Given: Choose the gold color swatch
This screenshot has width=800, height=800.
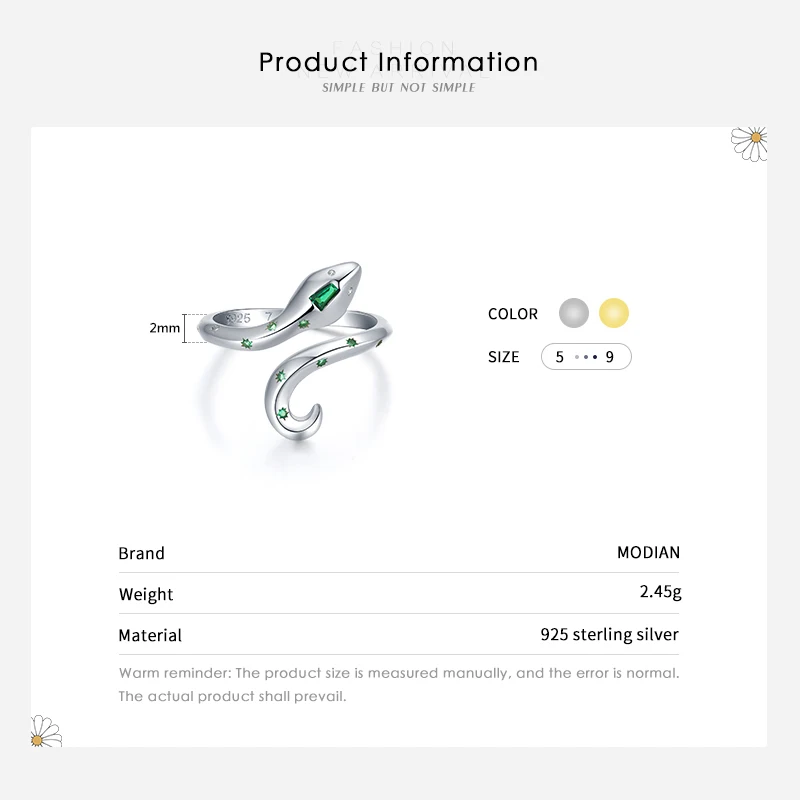Looking at the screenshot, I should click(x=614, y=313).
